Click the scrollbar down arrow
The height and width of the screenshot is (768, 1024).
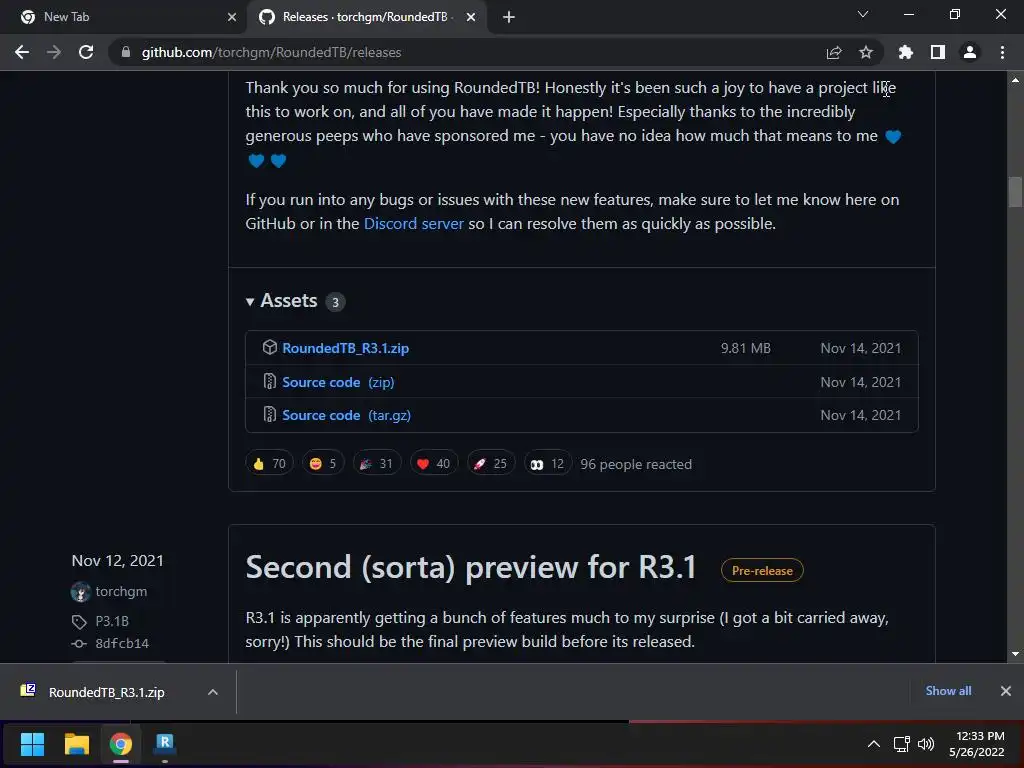tap(1015, 654)
